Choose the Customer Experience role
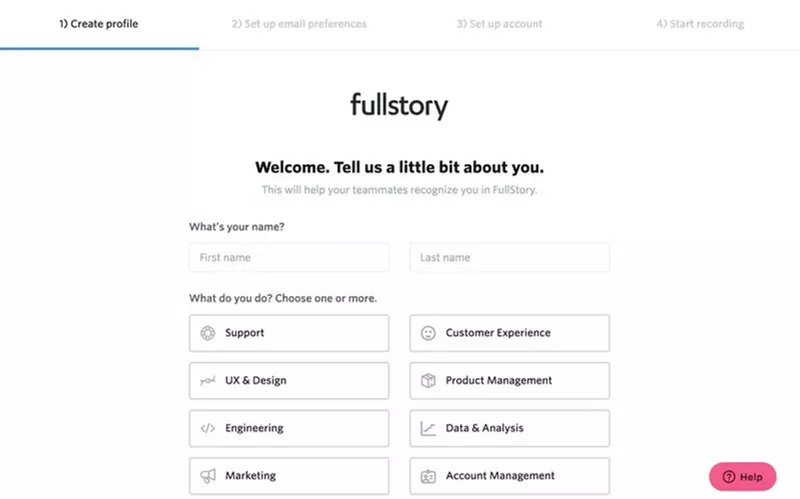 [x=509, y=333]
